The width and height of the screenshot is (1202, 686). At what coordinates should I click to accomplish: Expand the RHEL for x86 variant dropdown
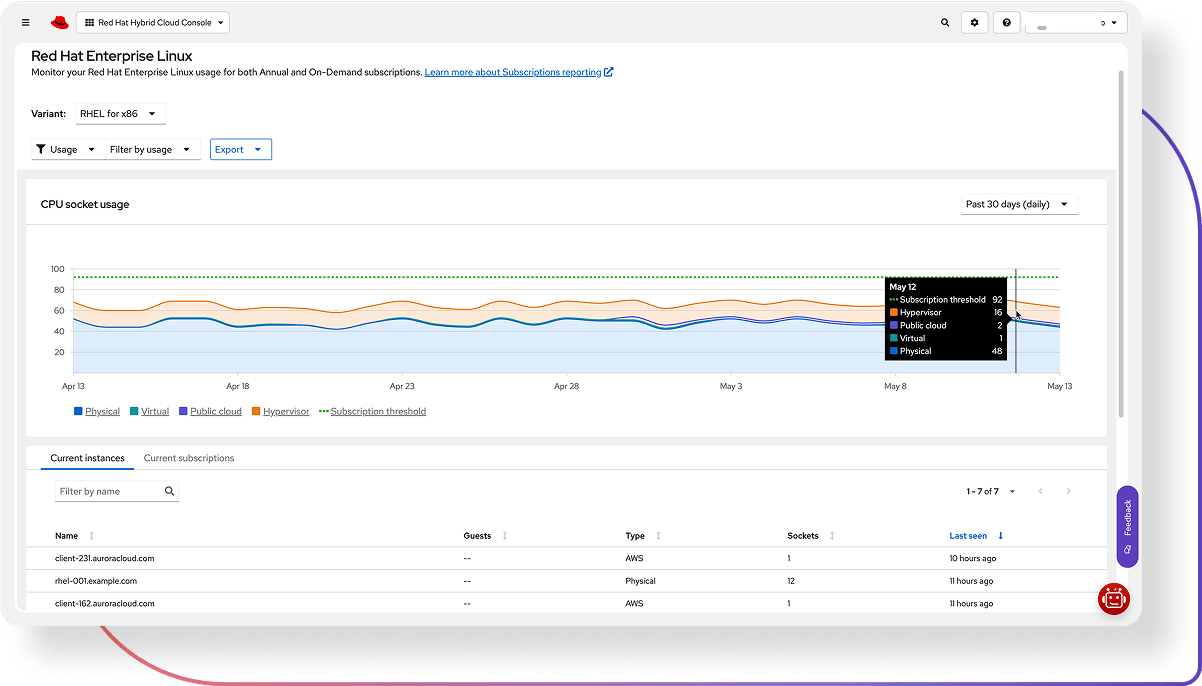[119, 114]
